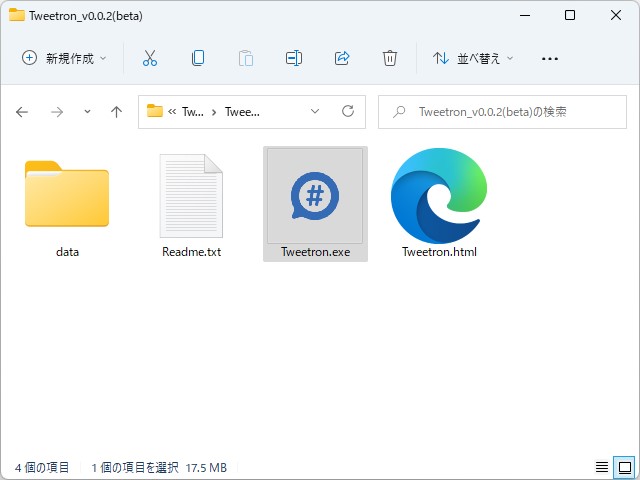Click the Share icon in toolbar
Viewport: 640px width, 480px height.
[342, 58]
